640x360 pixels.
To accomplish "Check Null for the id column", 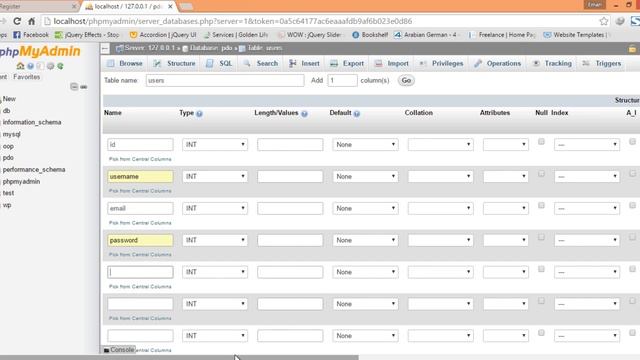I will [x=541, y=142].
